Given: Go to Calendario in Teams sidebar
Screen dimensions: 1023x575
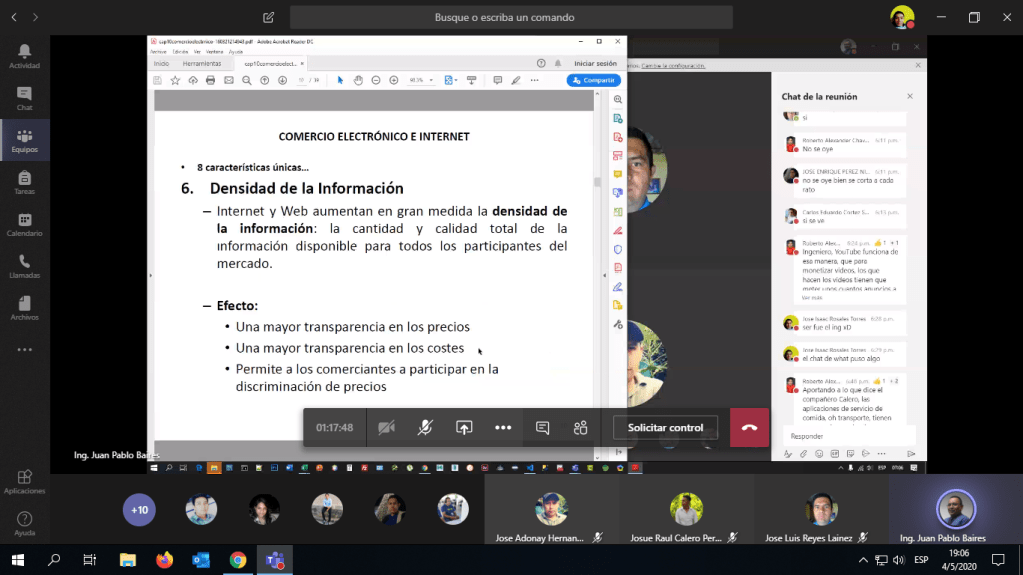Looking at the screenshot, I should point(24,225).
